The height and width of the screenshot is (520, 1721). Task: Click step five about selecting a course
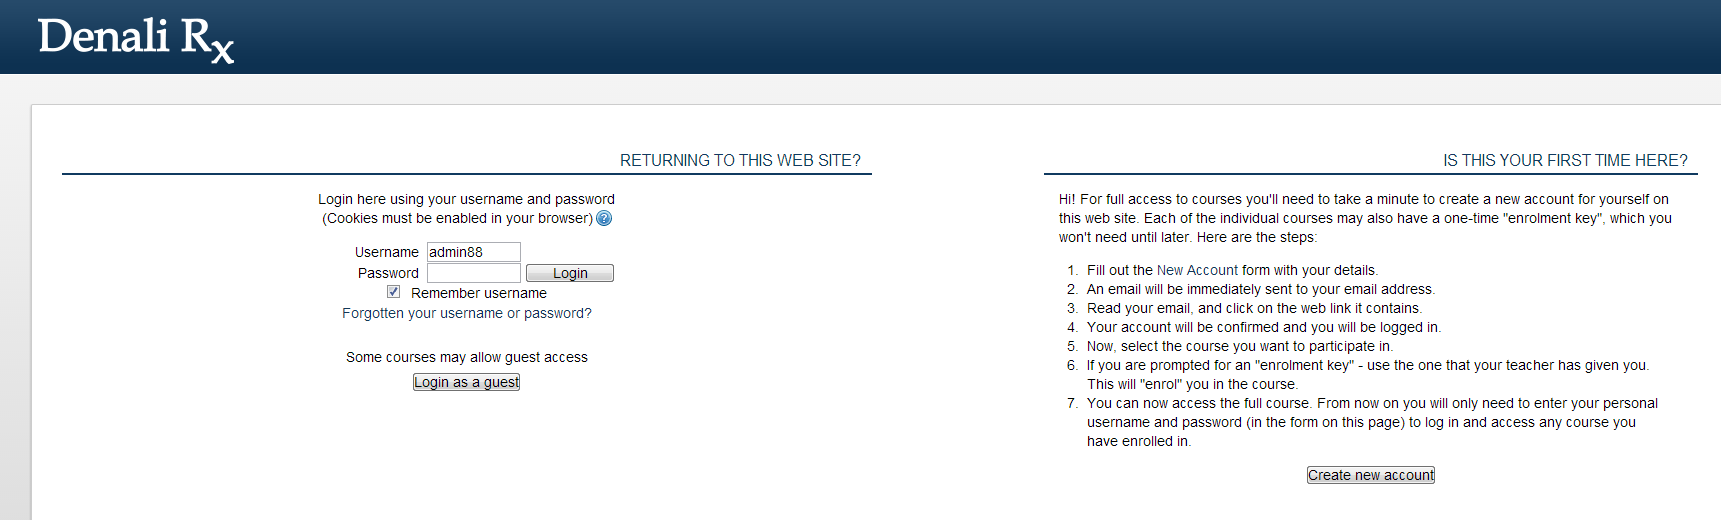point(1239,346)
